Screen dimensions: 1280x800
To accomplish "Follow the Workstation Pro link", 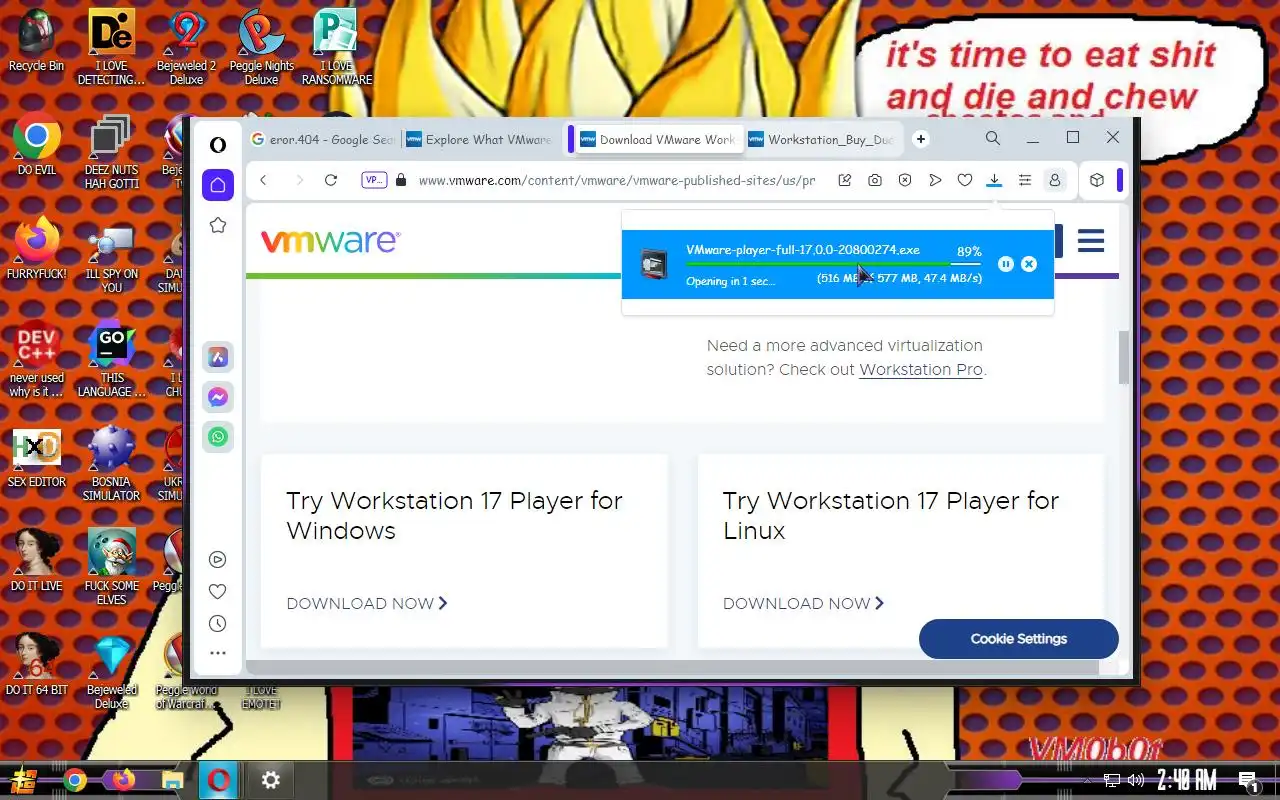I will [x=921, y=369].
